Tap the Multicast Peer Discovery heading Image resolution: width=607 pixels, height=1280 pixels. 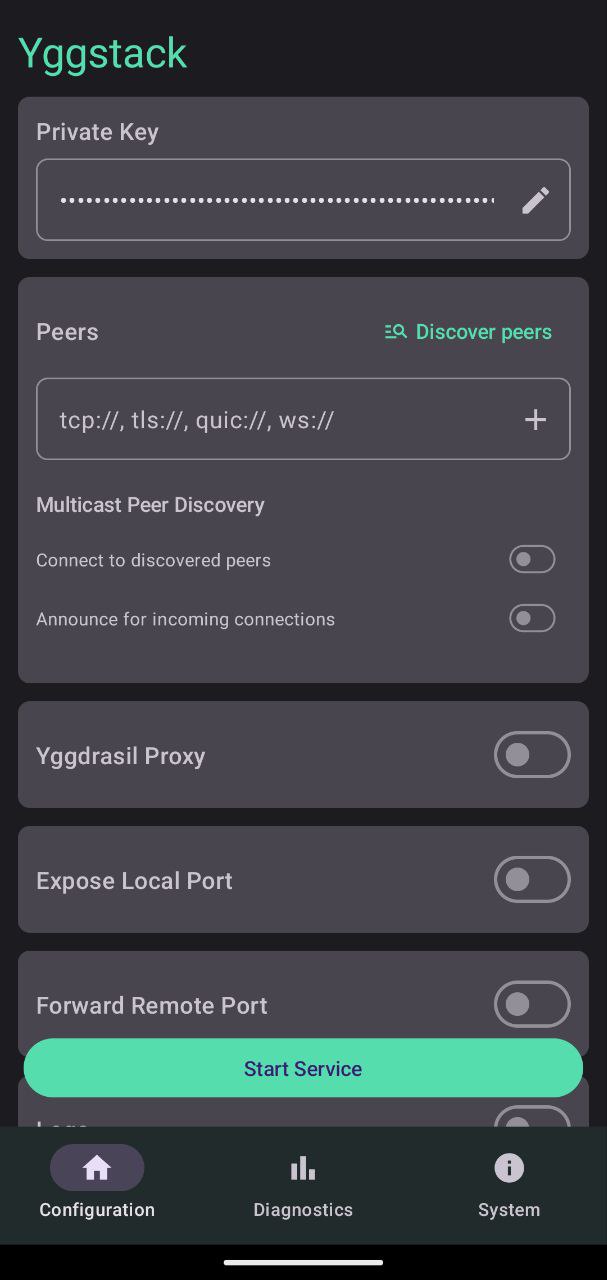click(x=150, y=505)
